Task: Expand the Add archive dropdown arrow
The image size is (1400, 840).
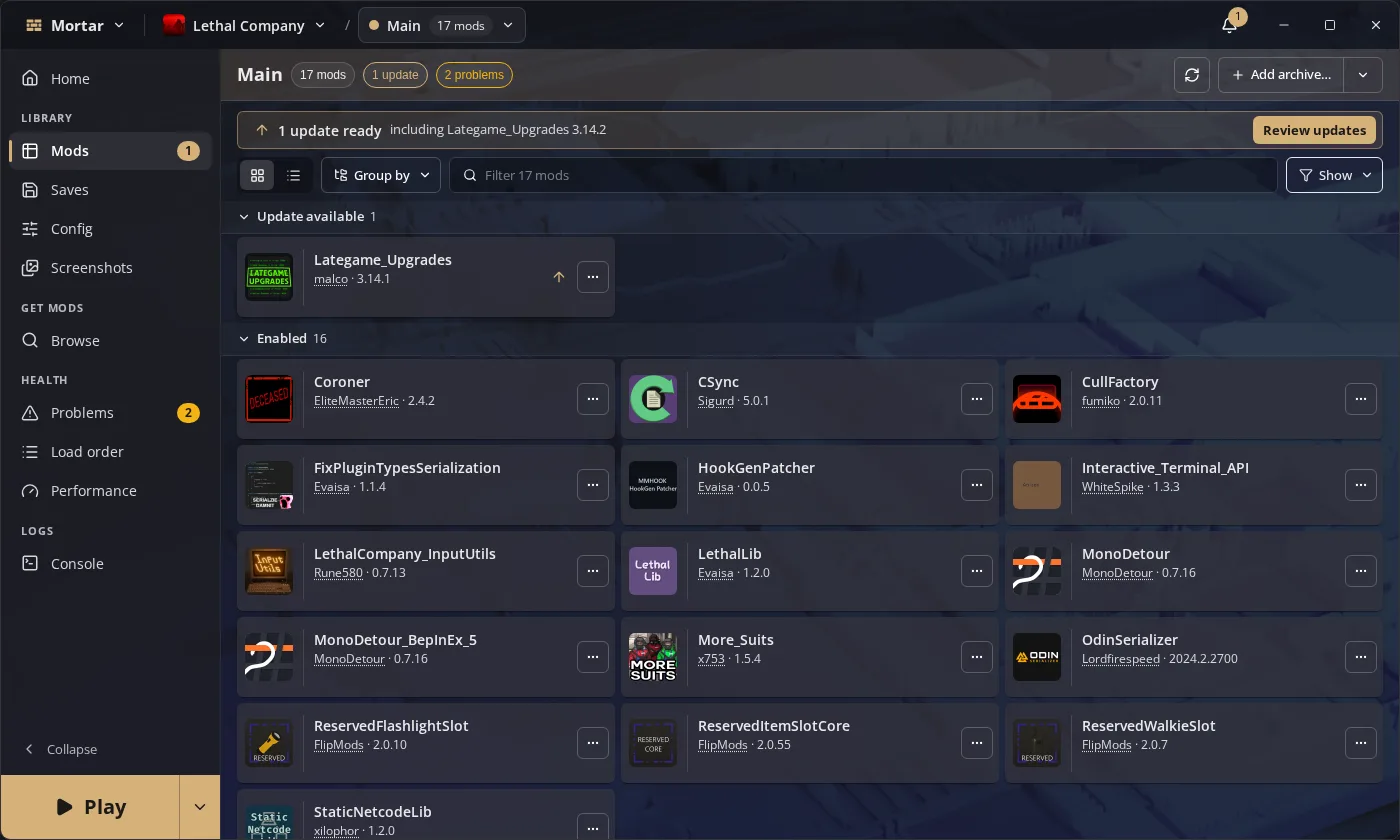Action: pos(1363,75)
